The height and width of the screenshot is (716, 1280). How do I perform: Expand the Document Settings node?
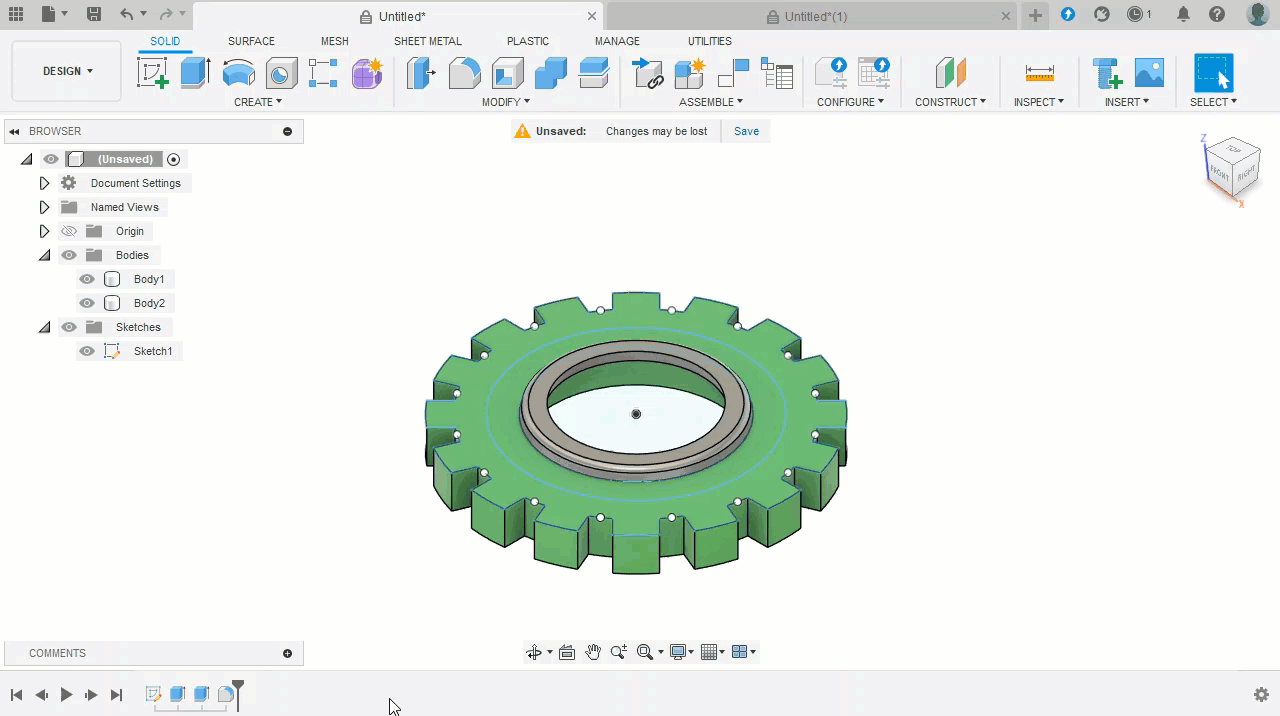[44, 183]
